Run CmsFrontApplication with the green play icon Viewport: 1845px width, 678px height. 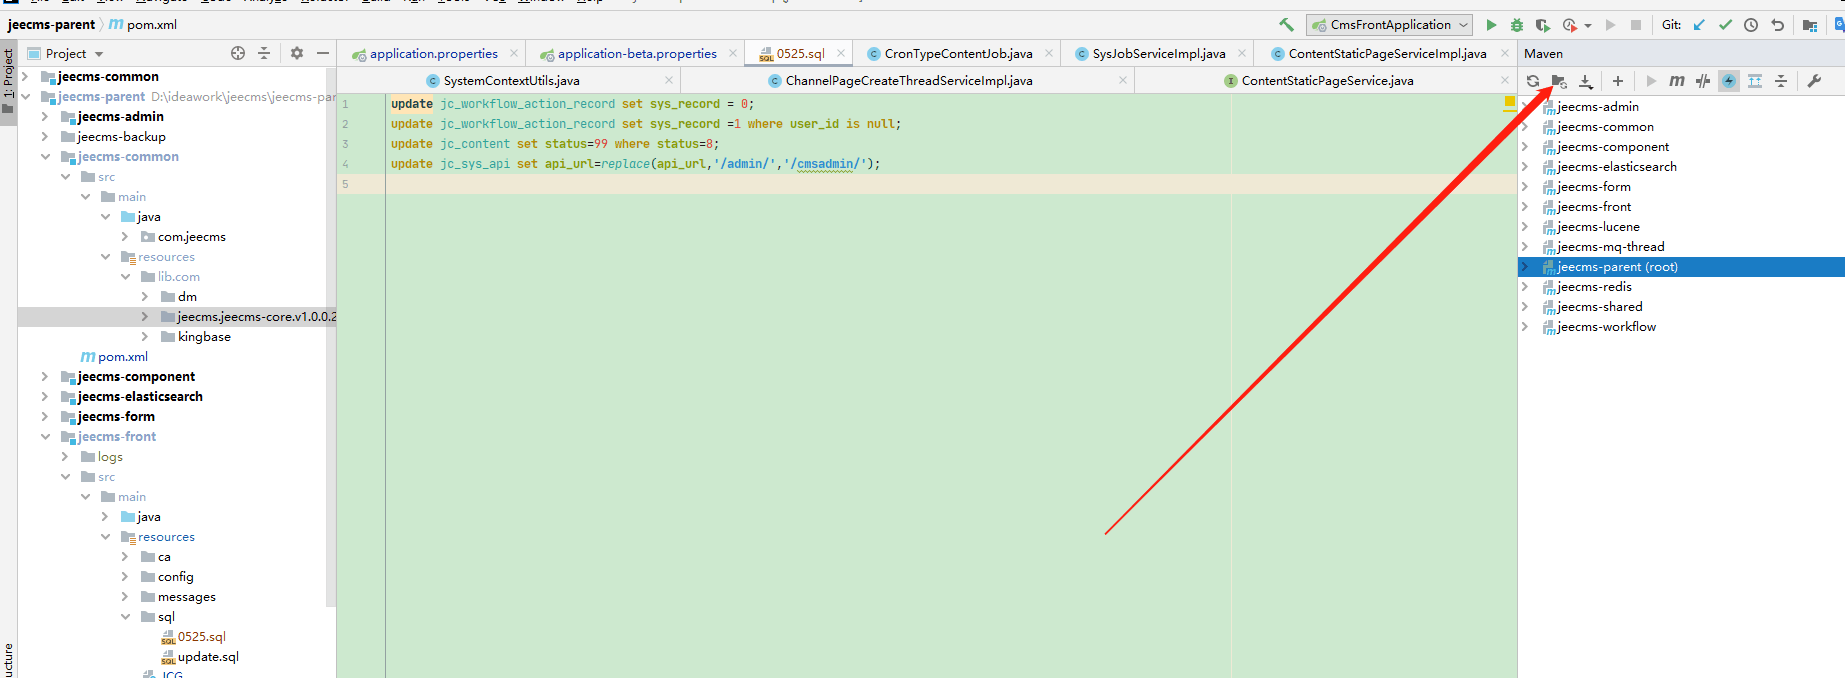click(1491, 25)
